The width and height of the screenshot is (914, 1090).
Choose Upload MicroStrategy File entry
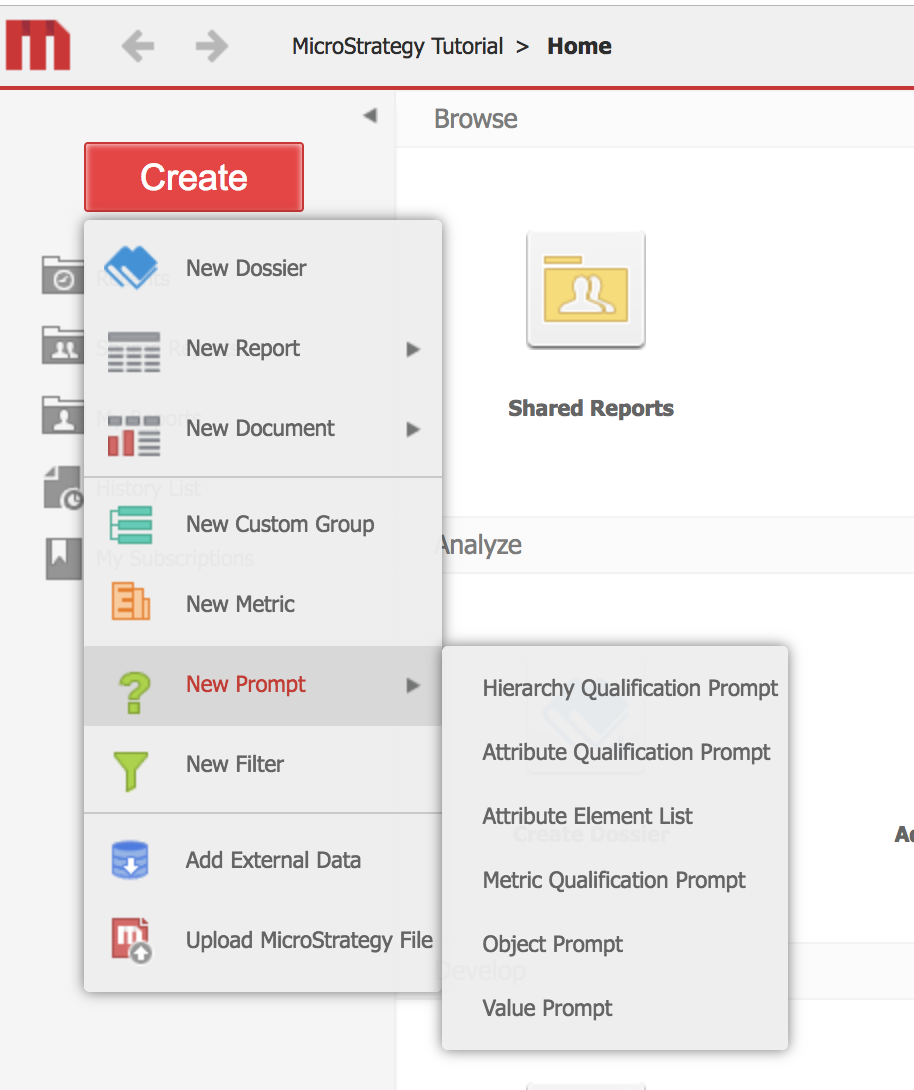(309, 940)
